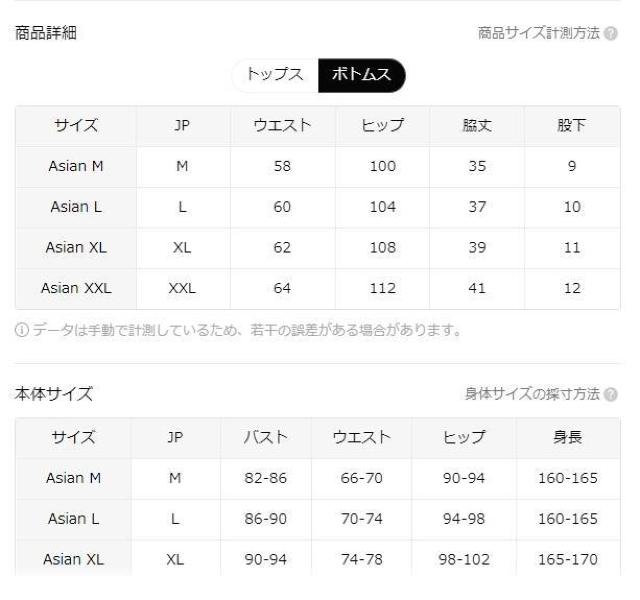Screen dimensions: 640x600
Task: Click the help icon beside 身体サイズの採寸方法
Action: pos(611,394)
